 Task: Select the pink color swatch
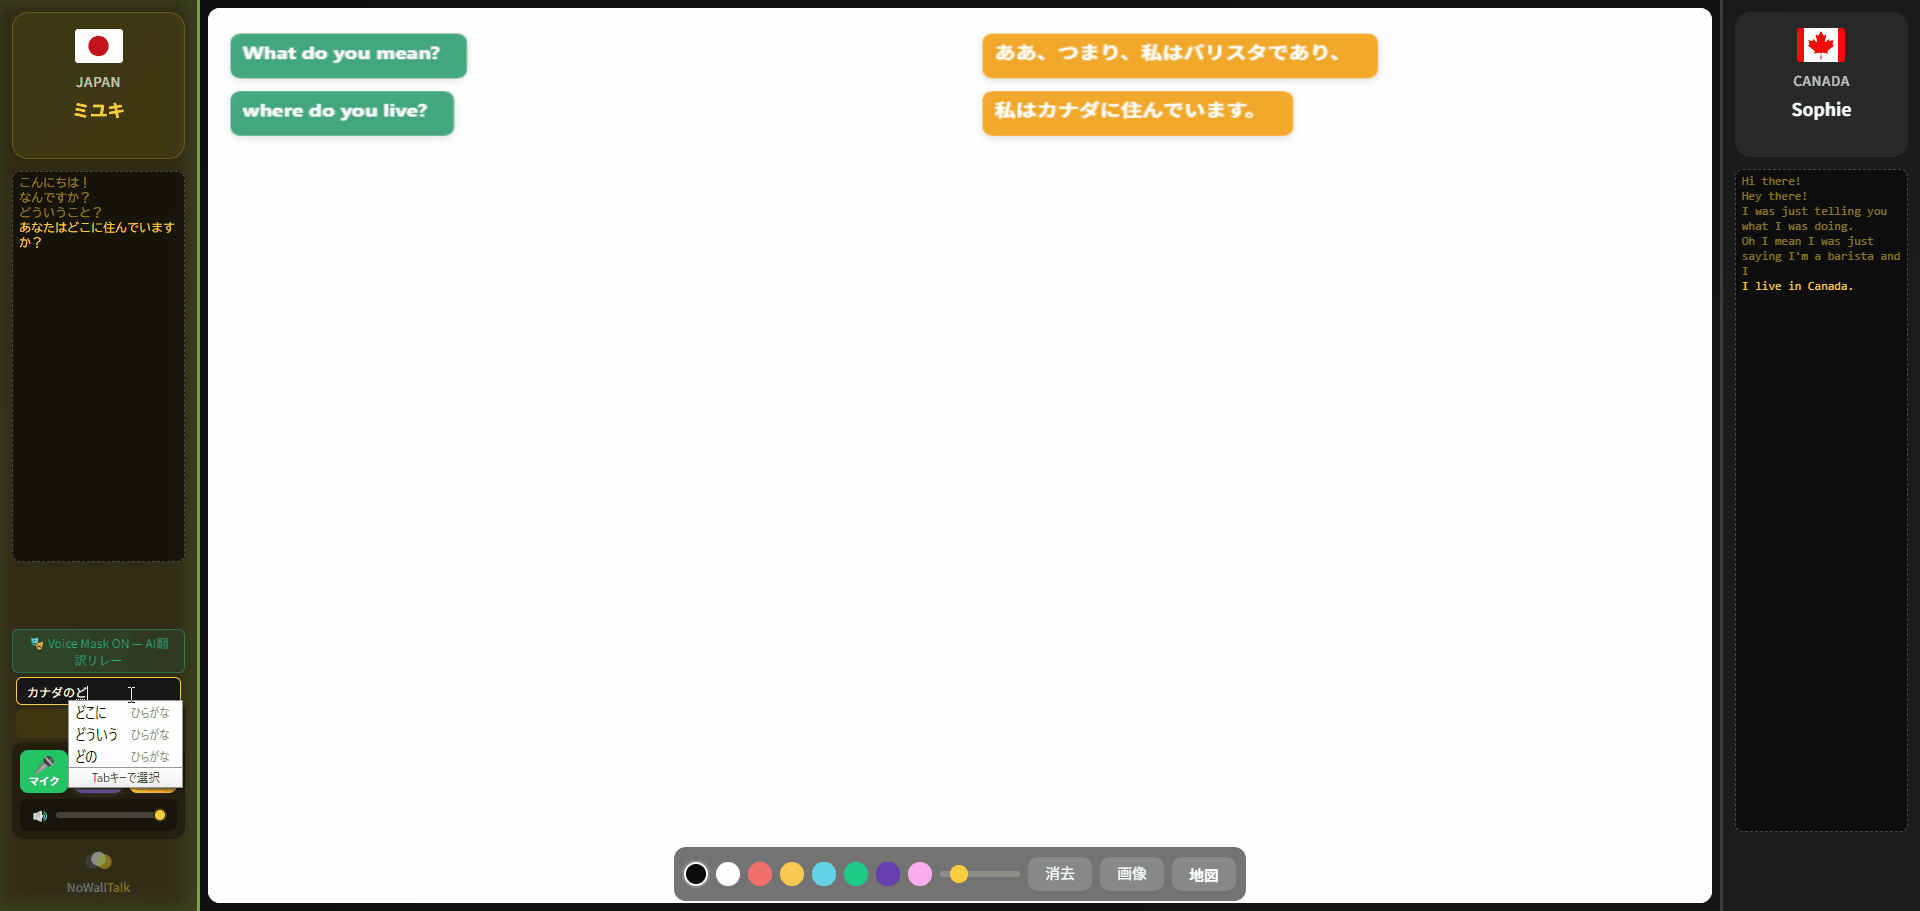[919, 874]
